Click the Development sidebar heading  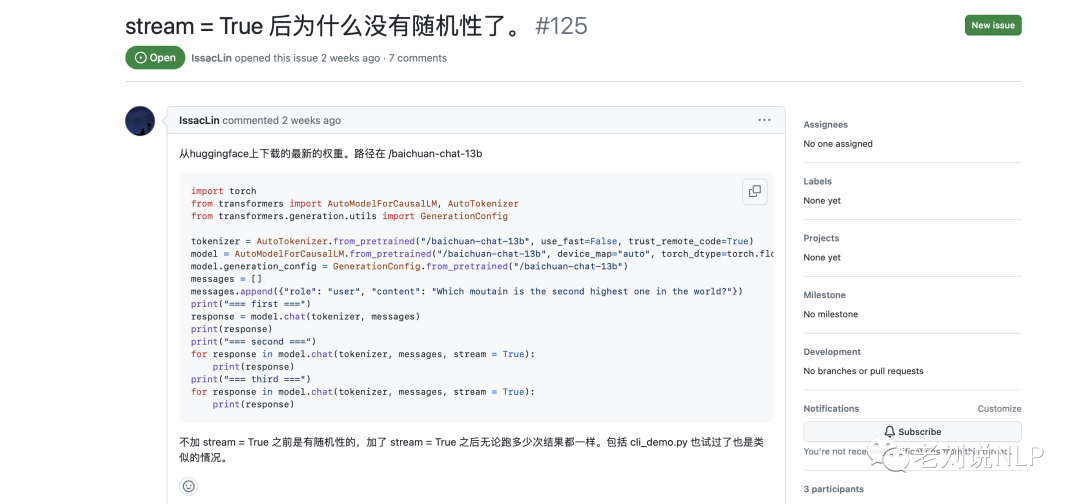pyautogui.click(x=832, y=352)
